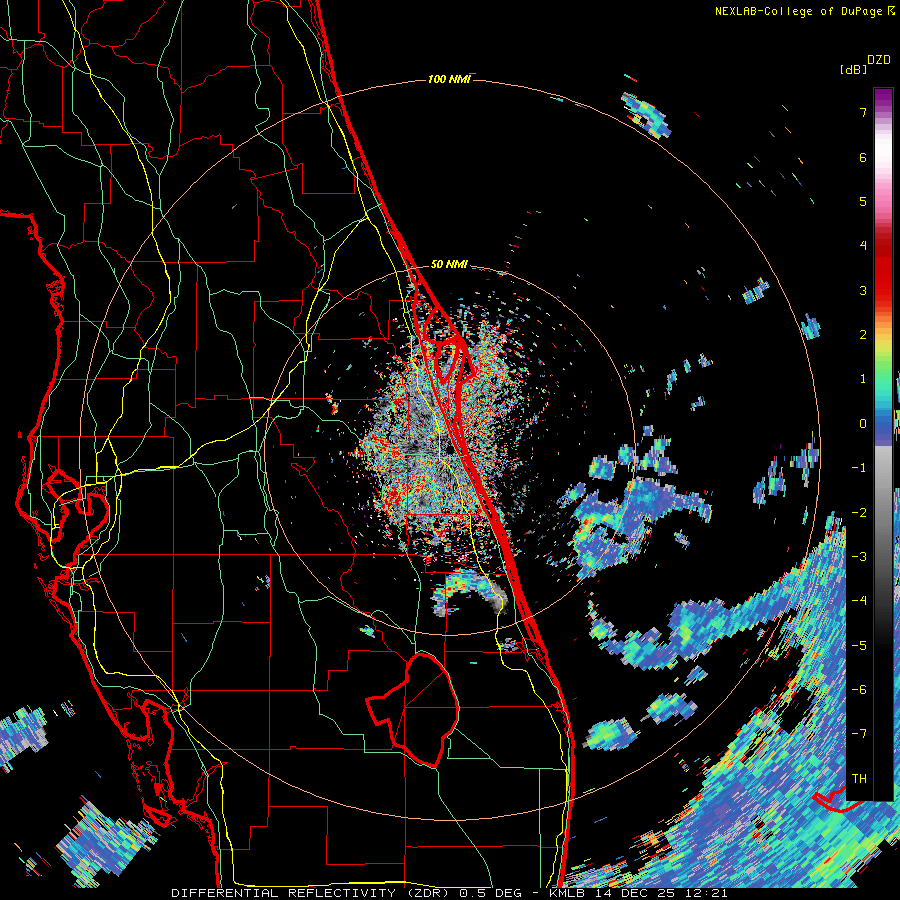Image resolution: width=900 pixels, height=900 pixels.
Task: Select the 4 tick on the dB scale
Action: click(x=863, y=246)
